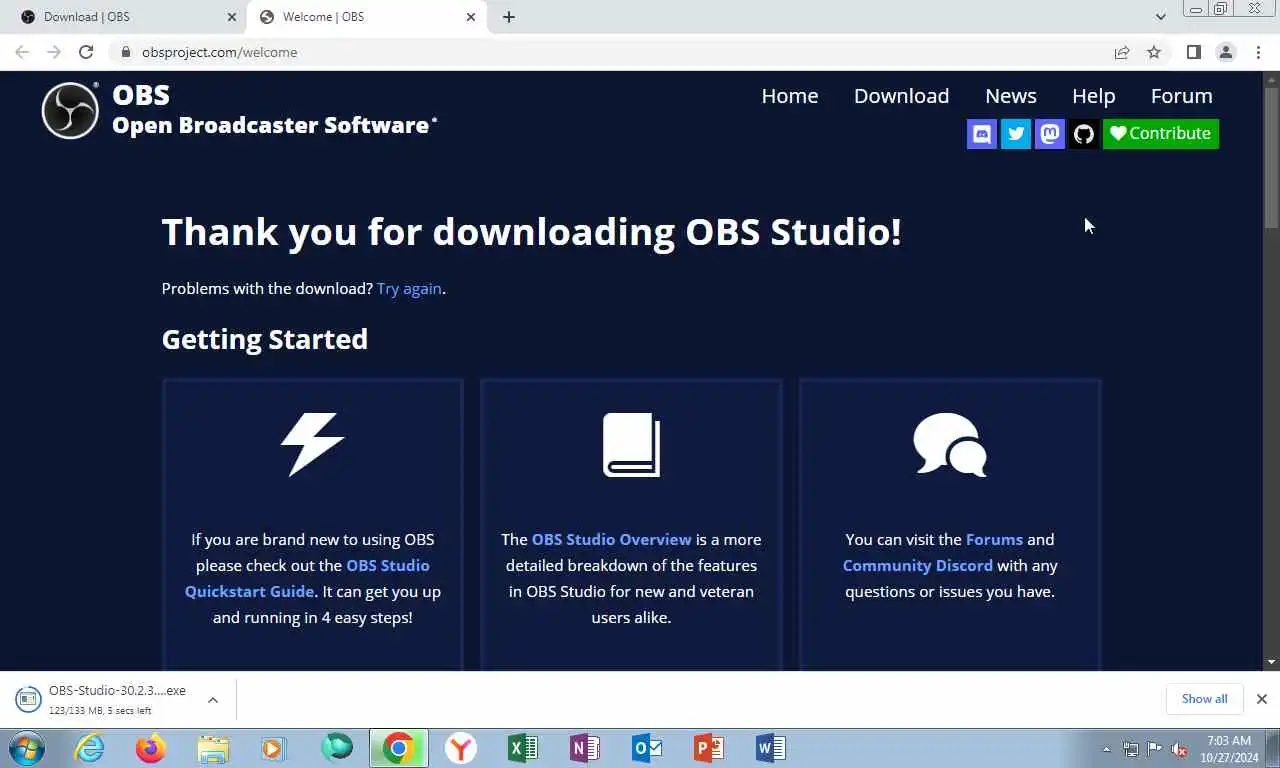Open the OBS Discord icon link

coord(982,134)
